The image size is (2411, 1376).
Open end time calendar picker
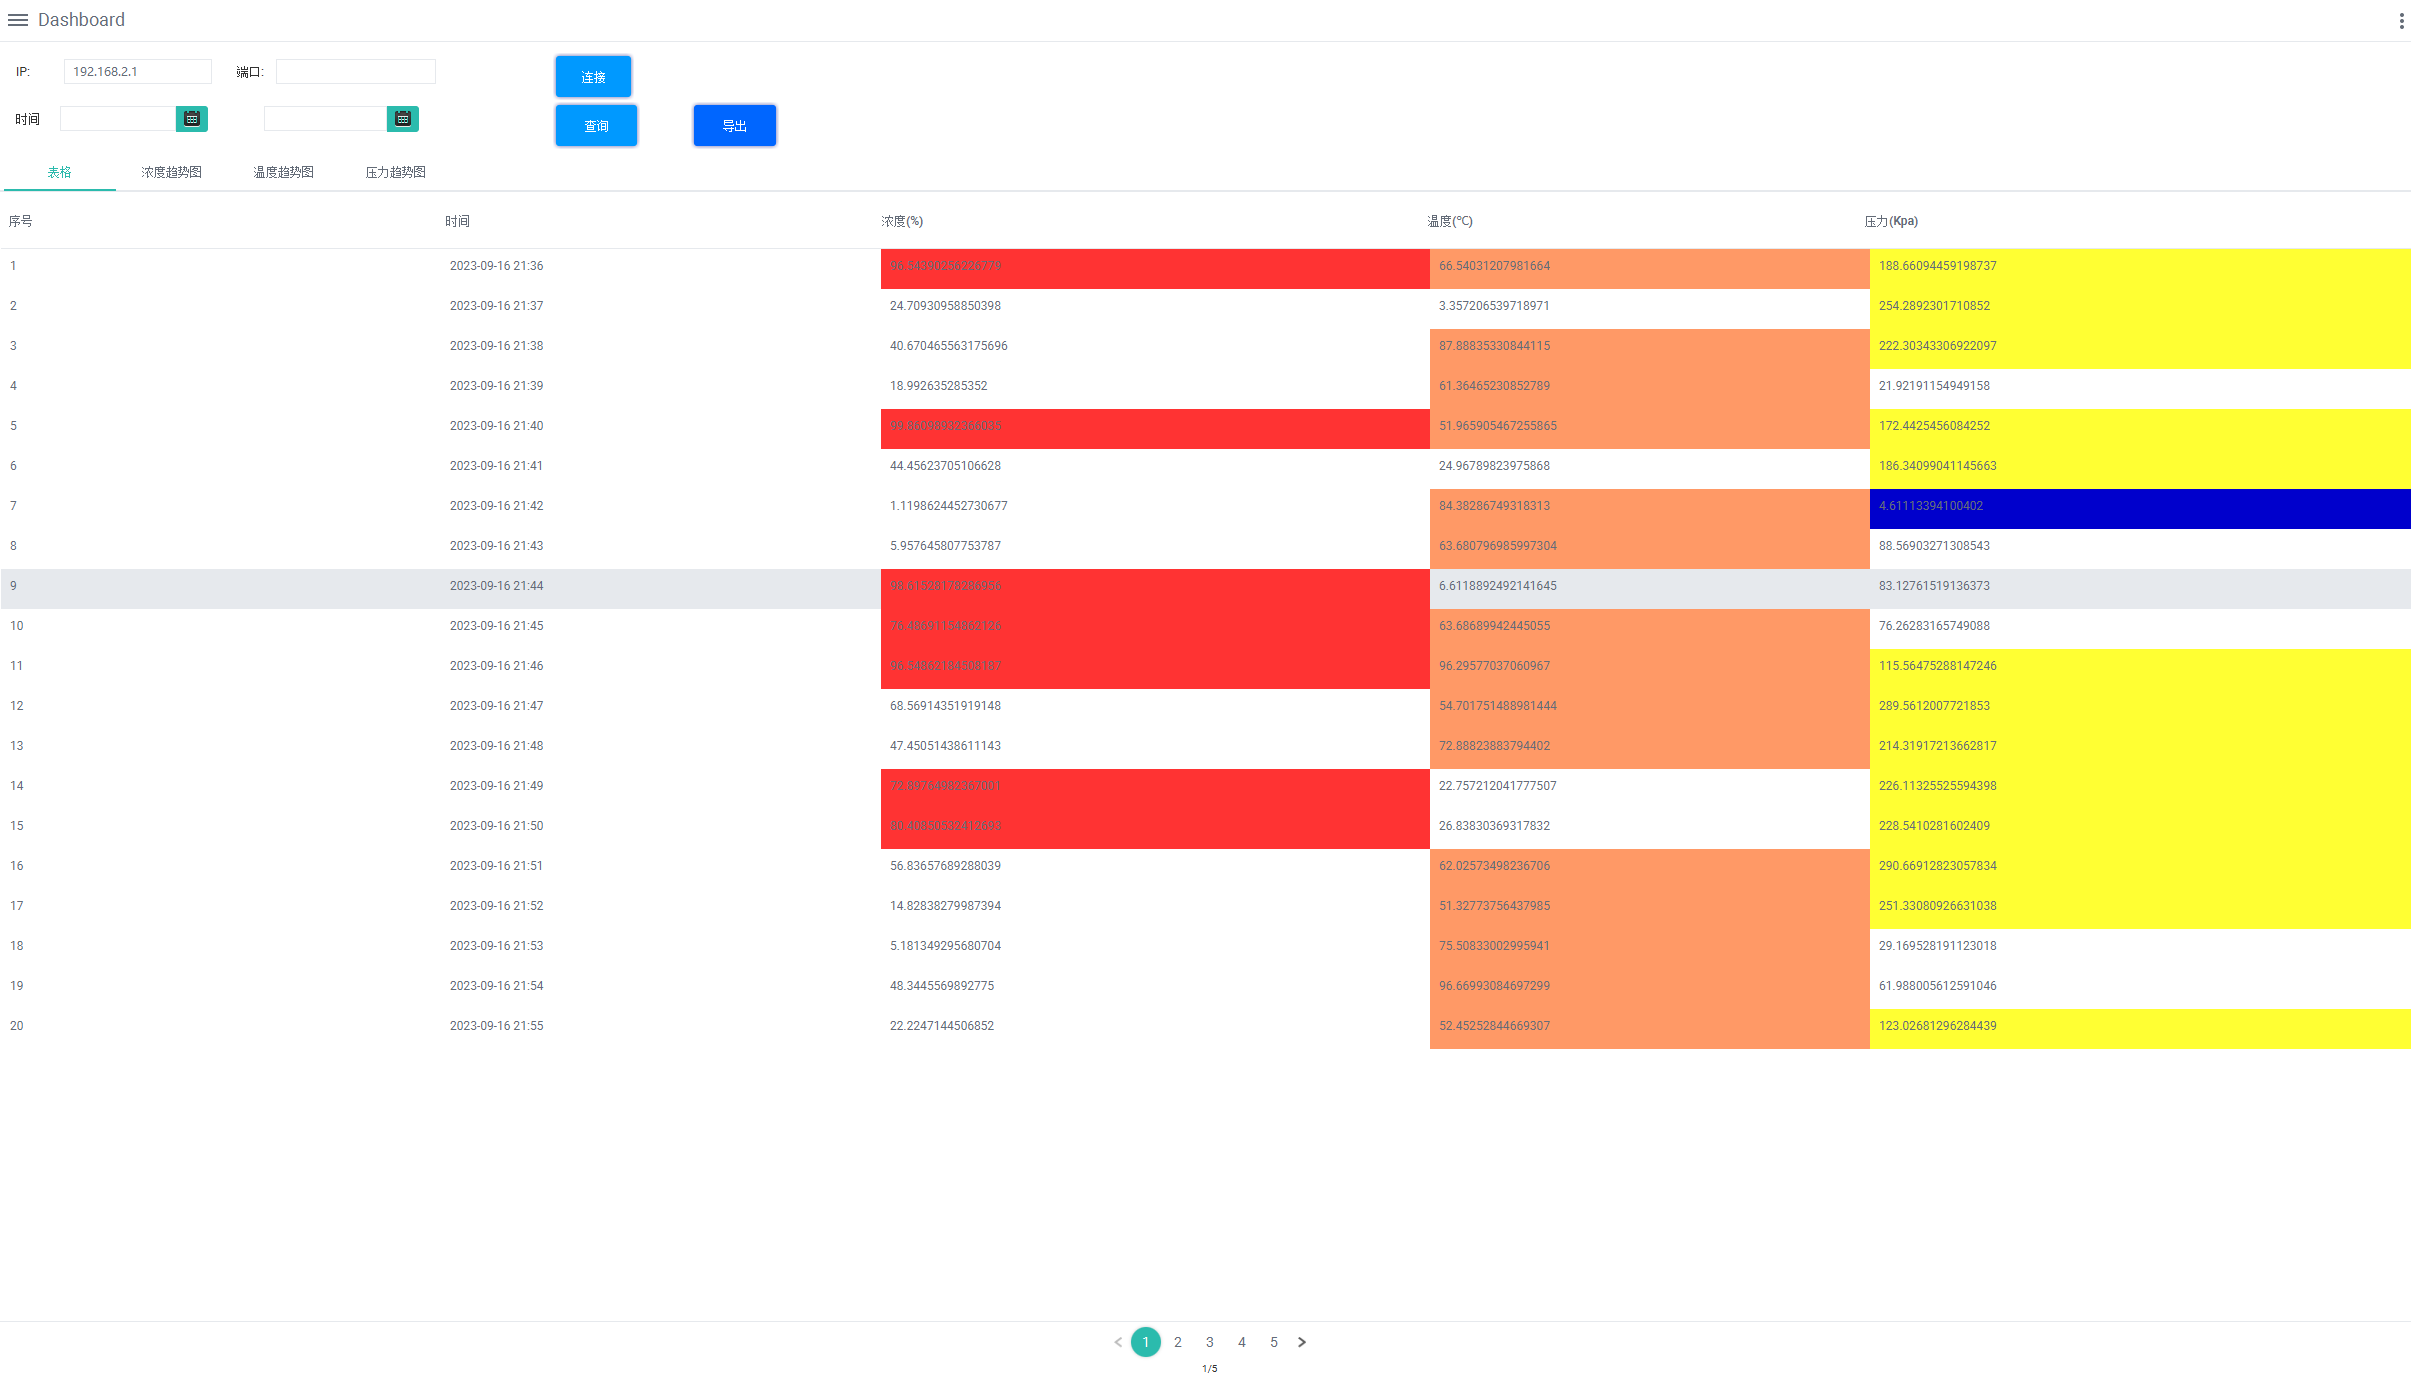click(403, 119)
